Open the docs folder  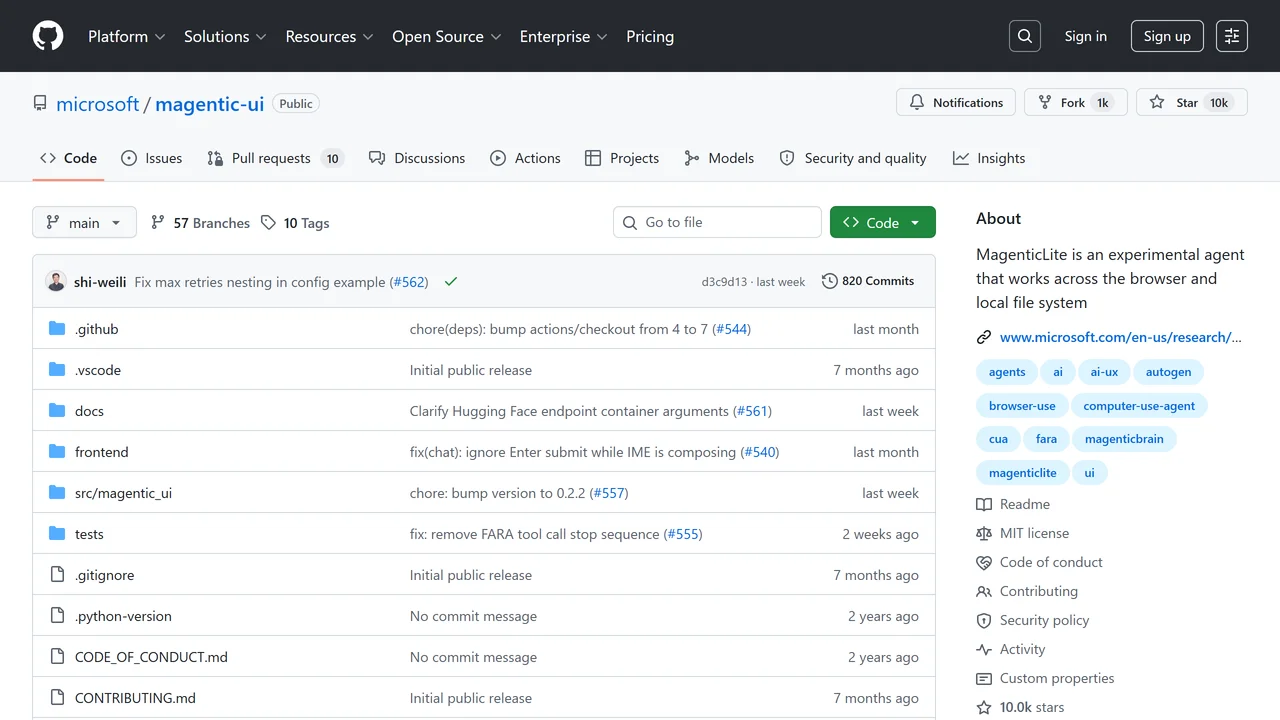(89, 411)
